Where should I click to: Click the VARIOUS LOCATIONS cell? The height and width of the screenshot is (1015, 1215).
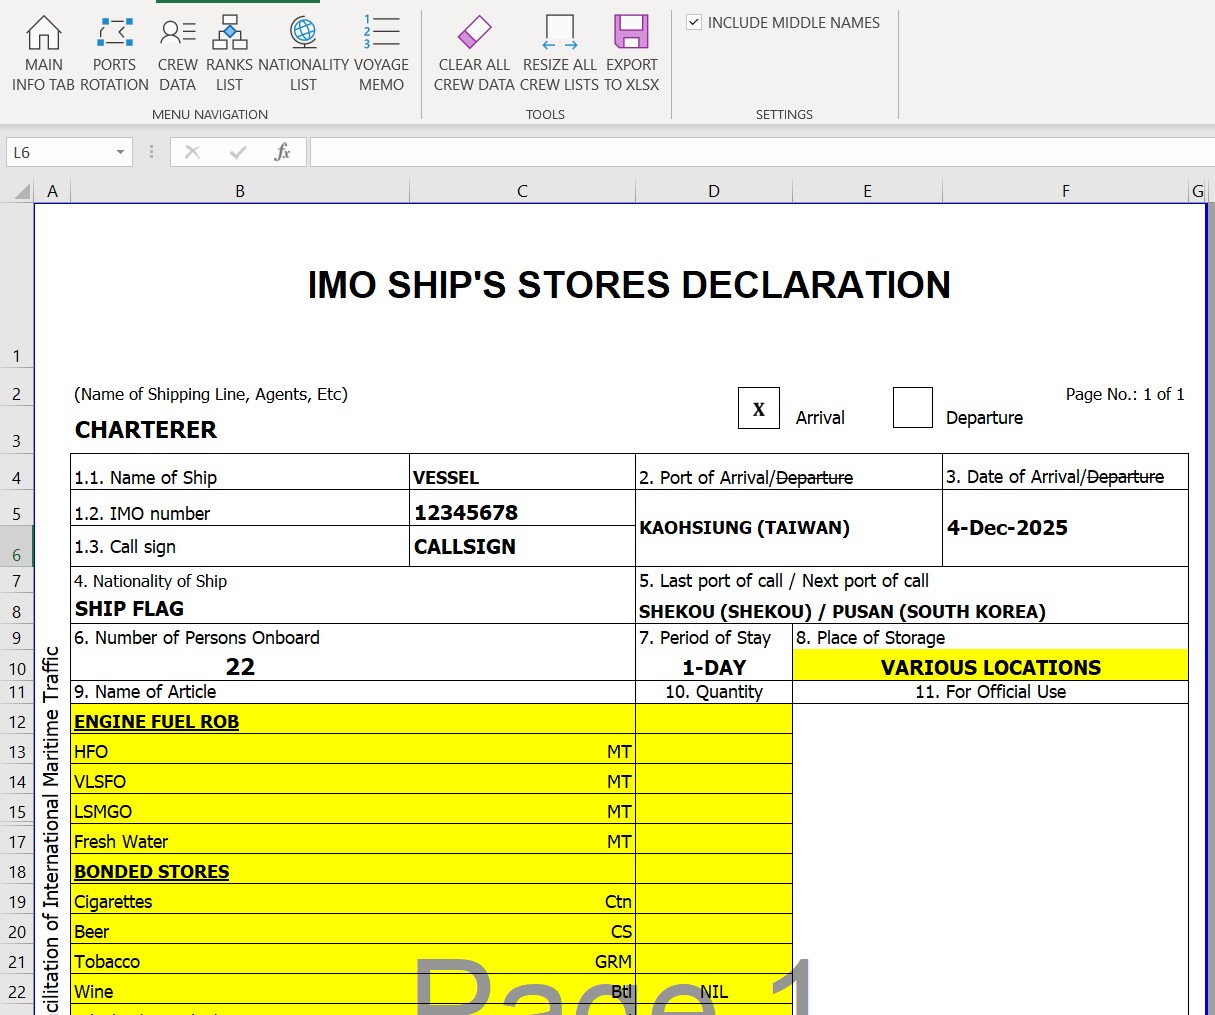click(x=990, y=666)
